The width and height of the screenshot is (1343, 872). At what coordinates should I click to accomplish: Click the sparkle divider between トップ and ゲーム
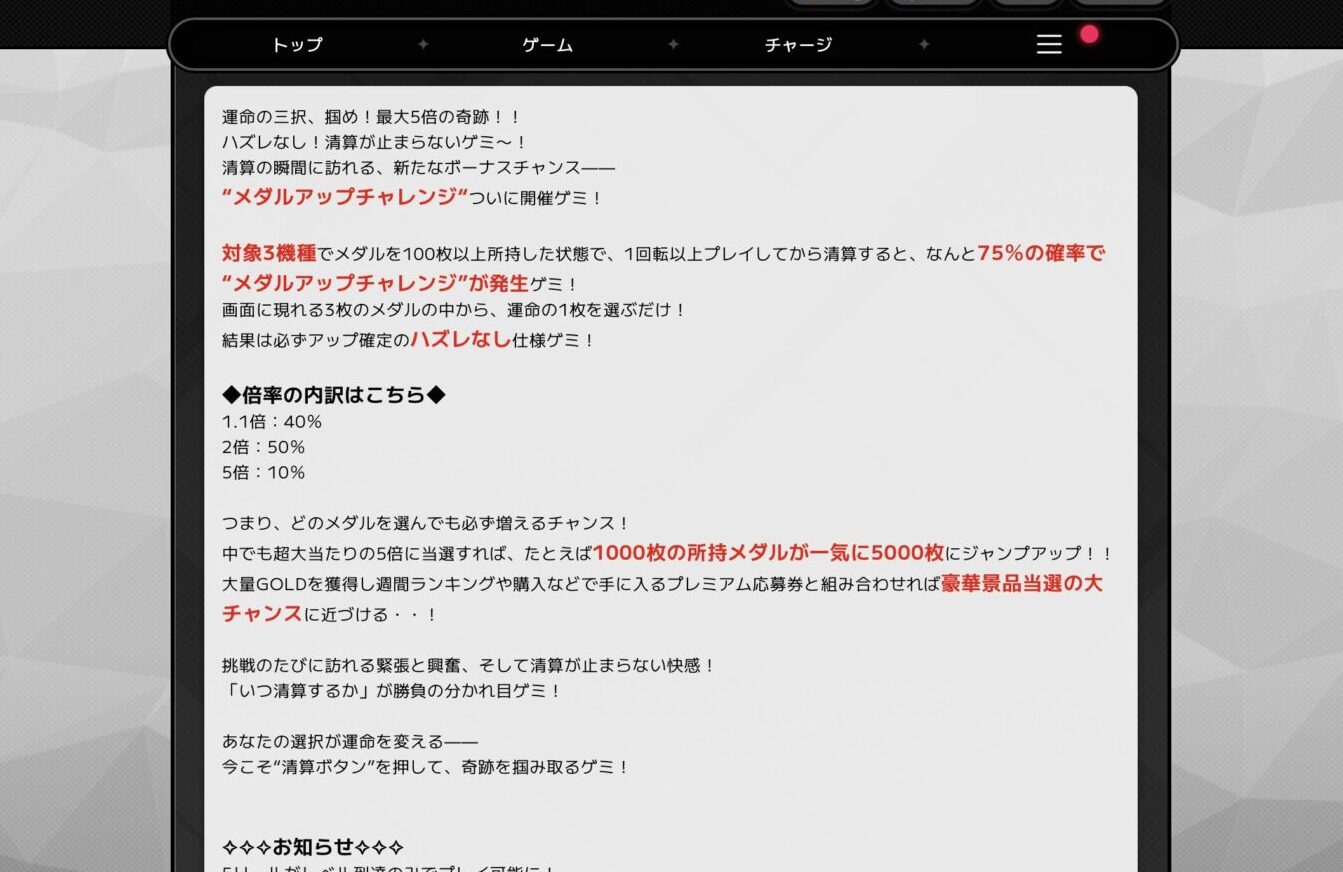click(423, 45)
